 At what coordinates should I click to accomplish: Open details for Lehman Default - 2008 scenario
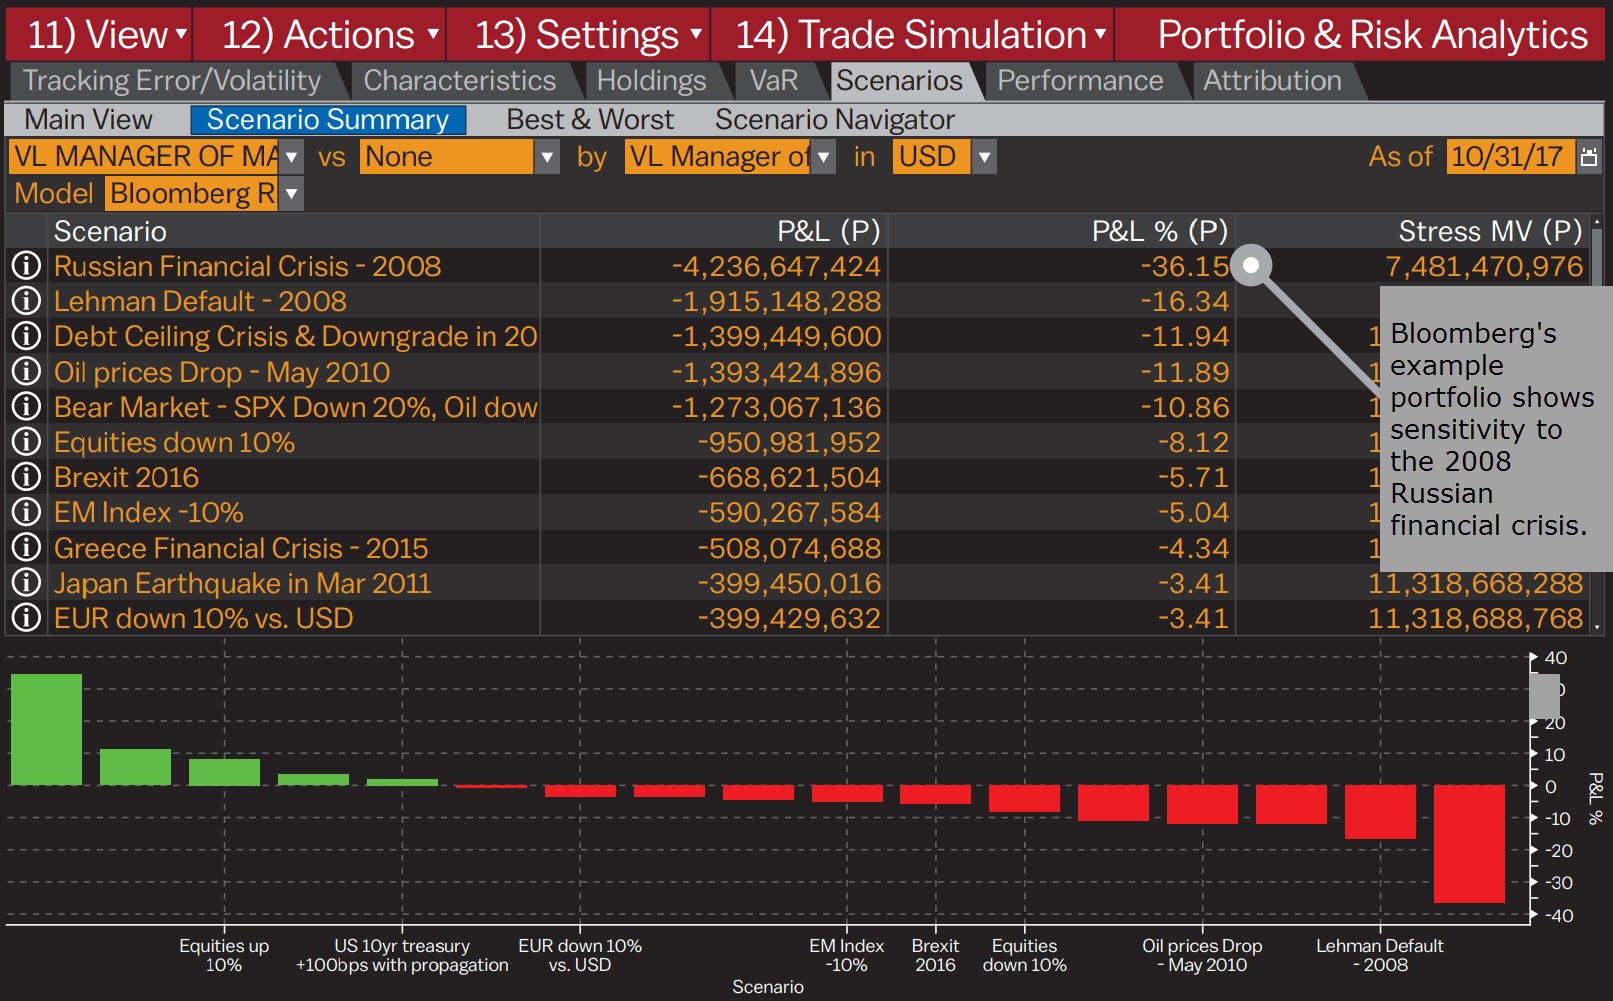[x=25, y=301]
